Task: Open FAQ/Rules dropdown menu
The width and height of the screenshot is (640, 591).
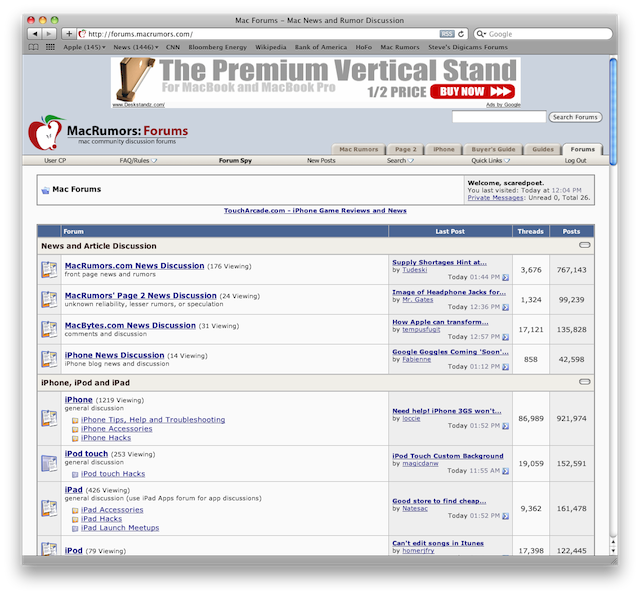Action: point(138,160)
